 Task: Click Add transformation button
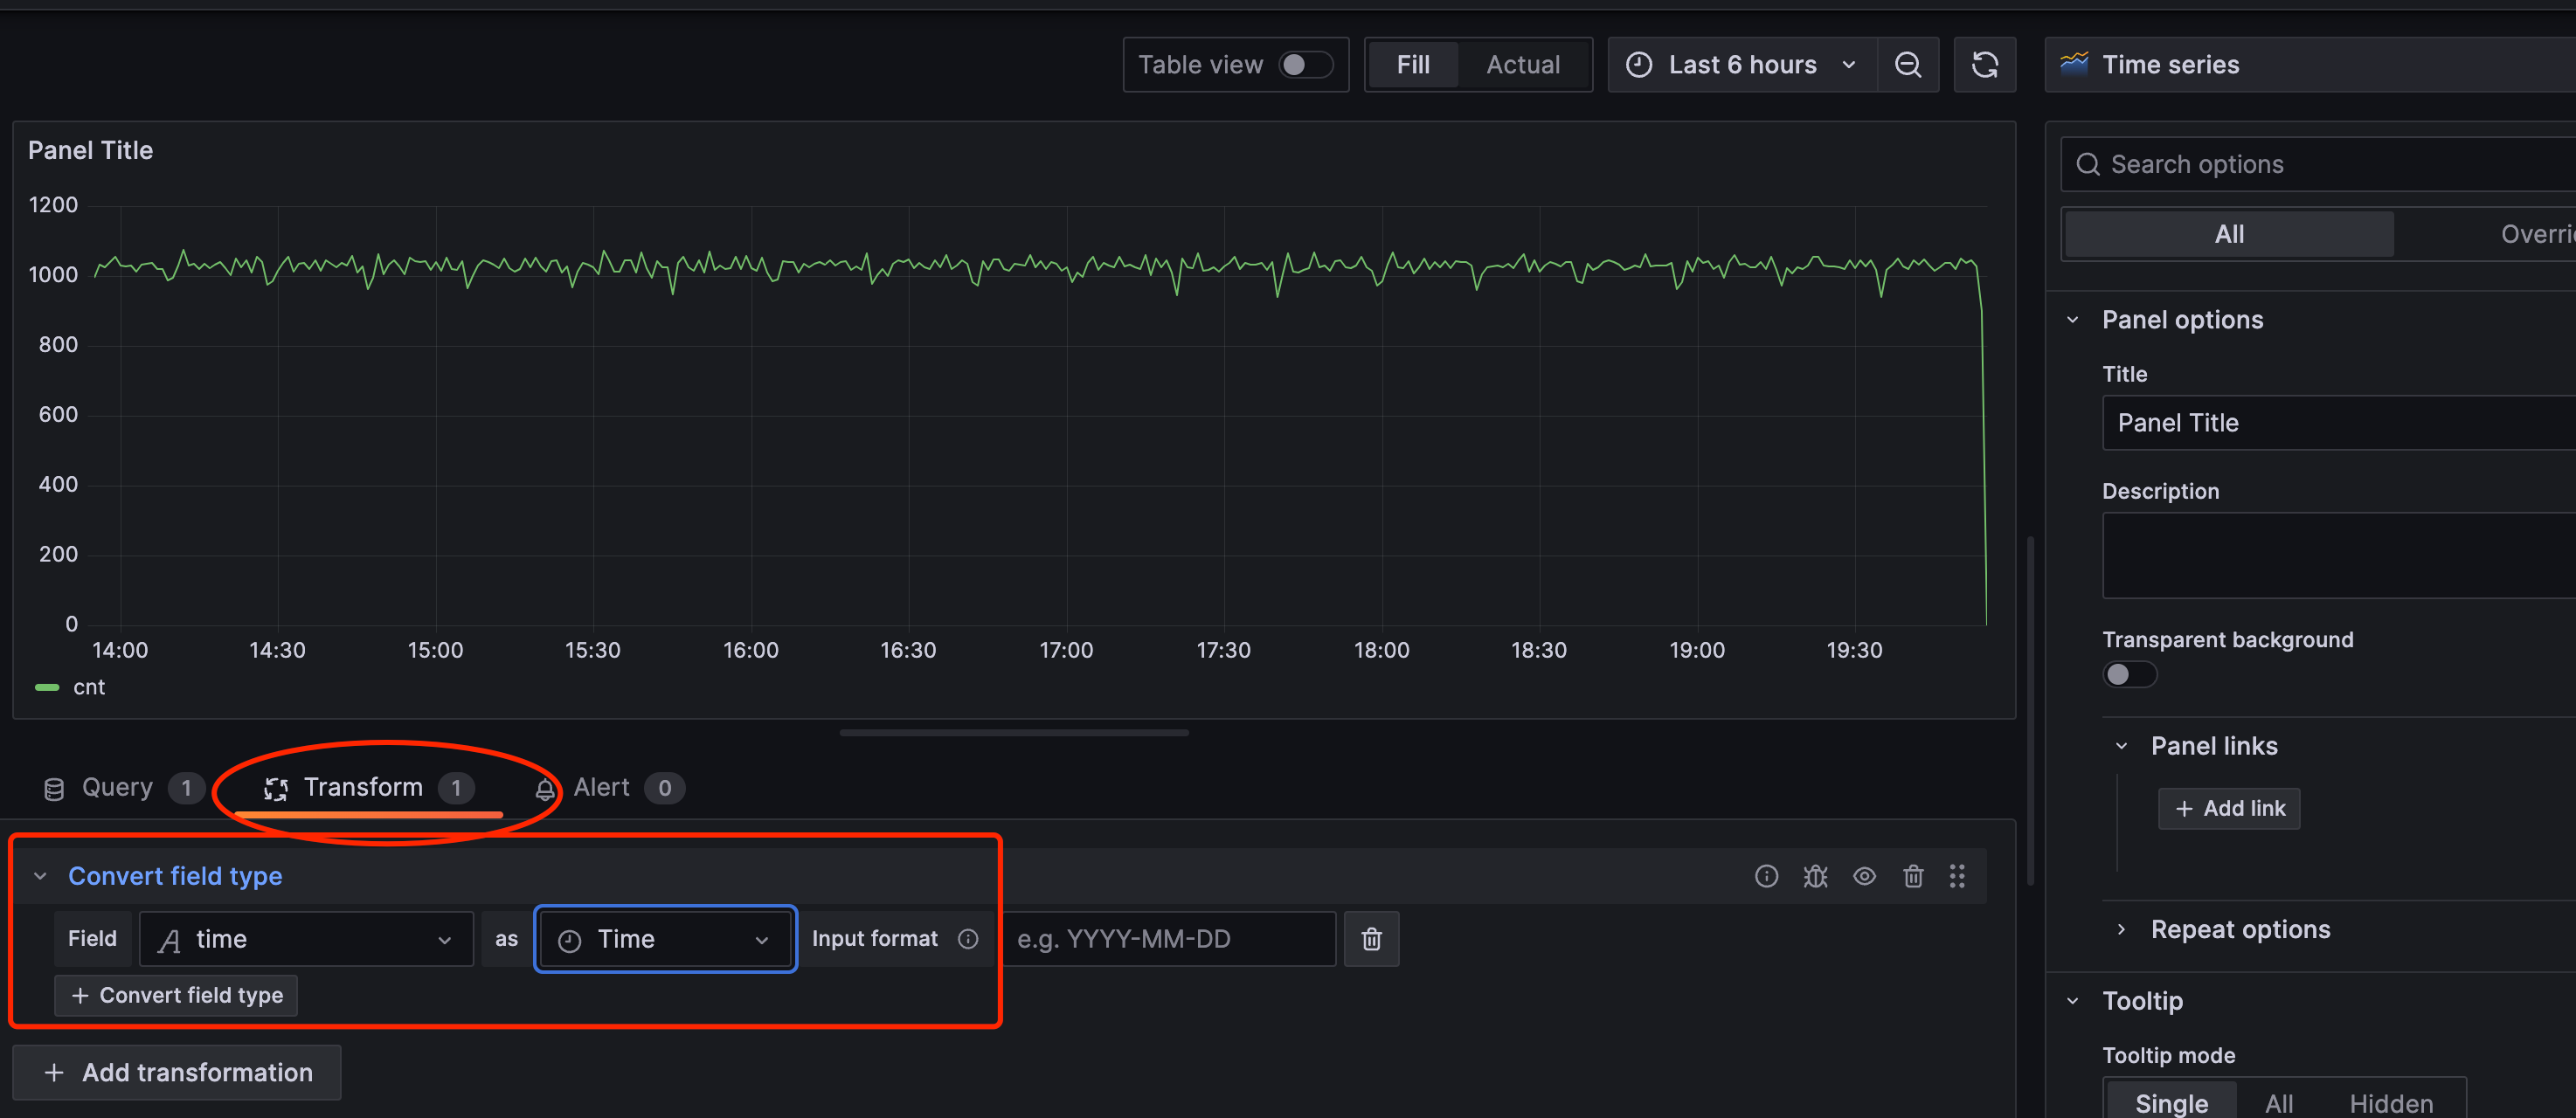tap(177, 1072)
